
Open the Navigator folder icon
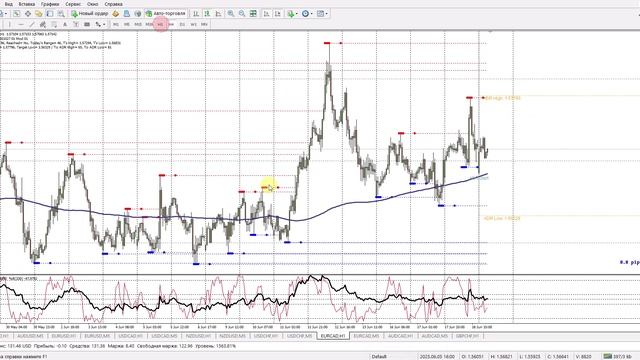click(39, 13)
